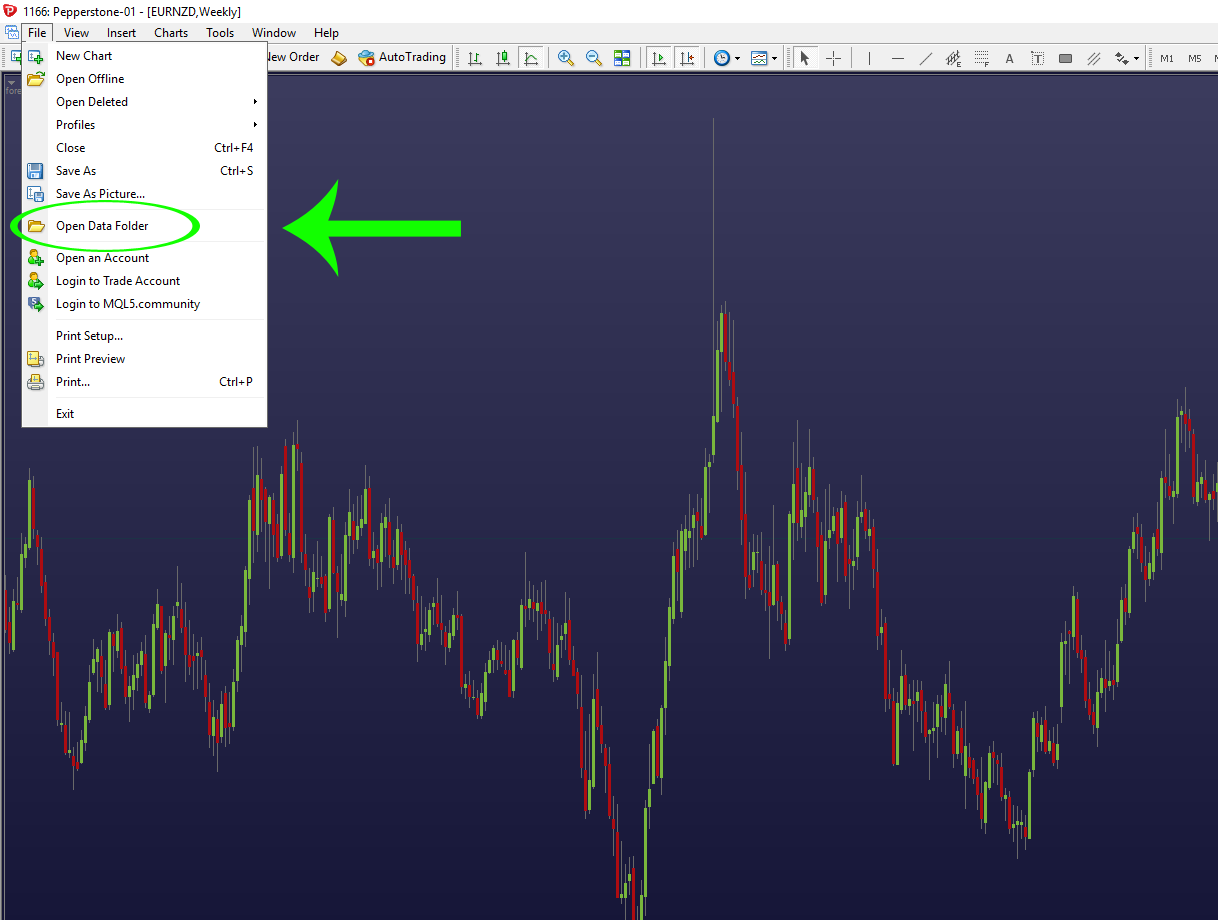Select the rectangle shape tool

pyautogui.click(x=1065, y=58)
